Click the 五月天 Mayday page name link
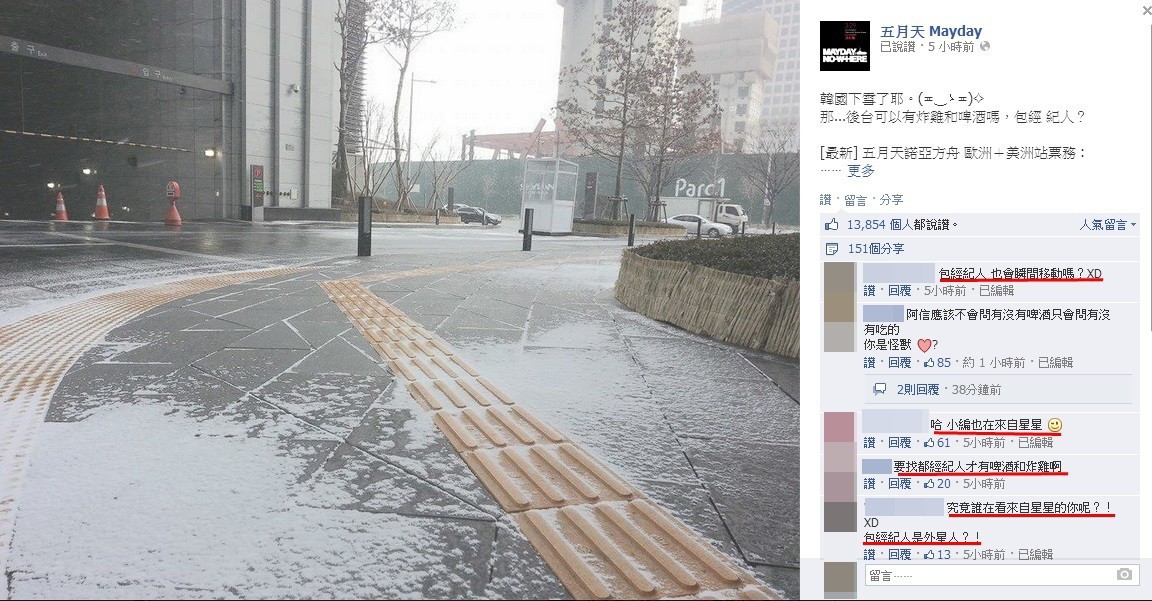This screenshot has height=601, width=1152. (x=931, y=31)
